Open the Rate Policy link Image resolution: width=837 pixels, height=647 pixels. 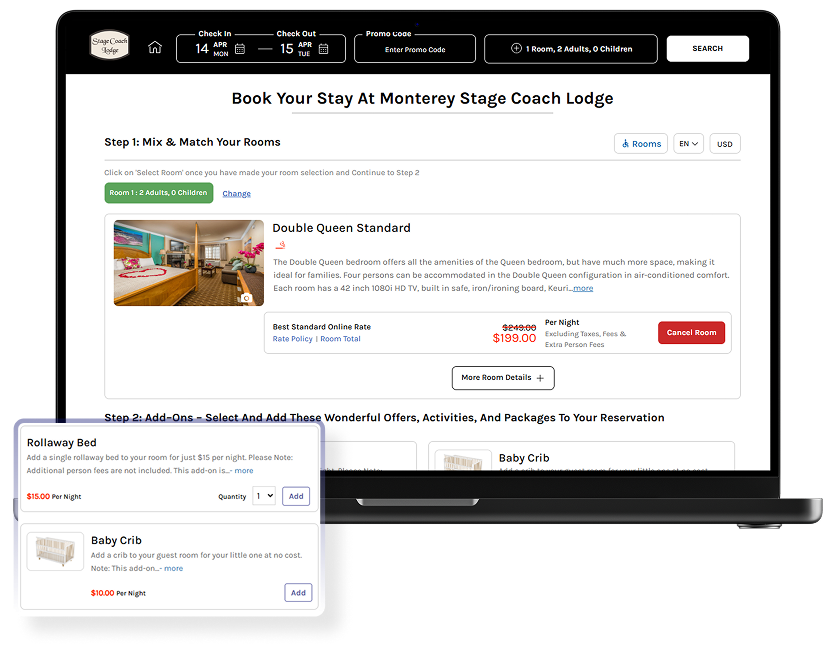(x=293, y=338)
